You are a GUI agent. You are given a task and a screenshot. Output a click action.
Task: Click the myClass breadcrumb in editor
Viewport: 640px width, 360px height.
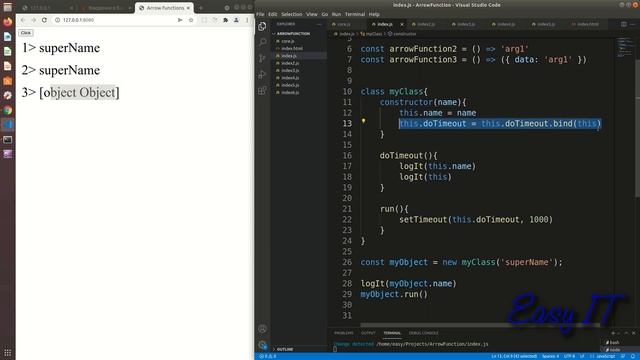tap(371, 34)
